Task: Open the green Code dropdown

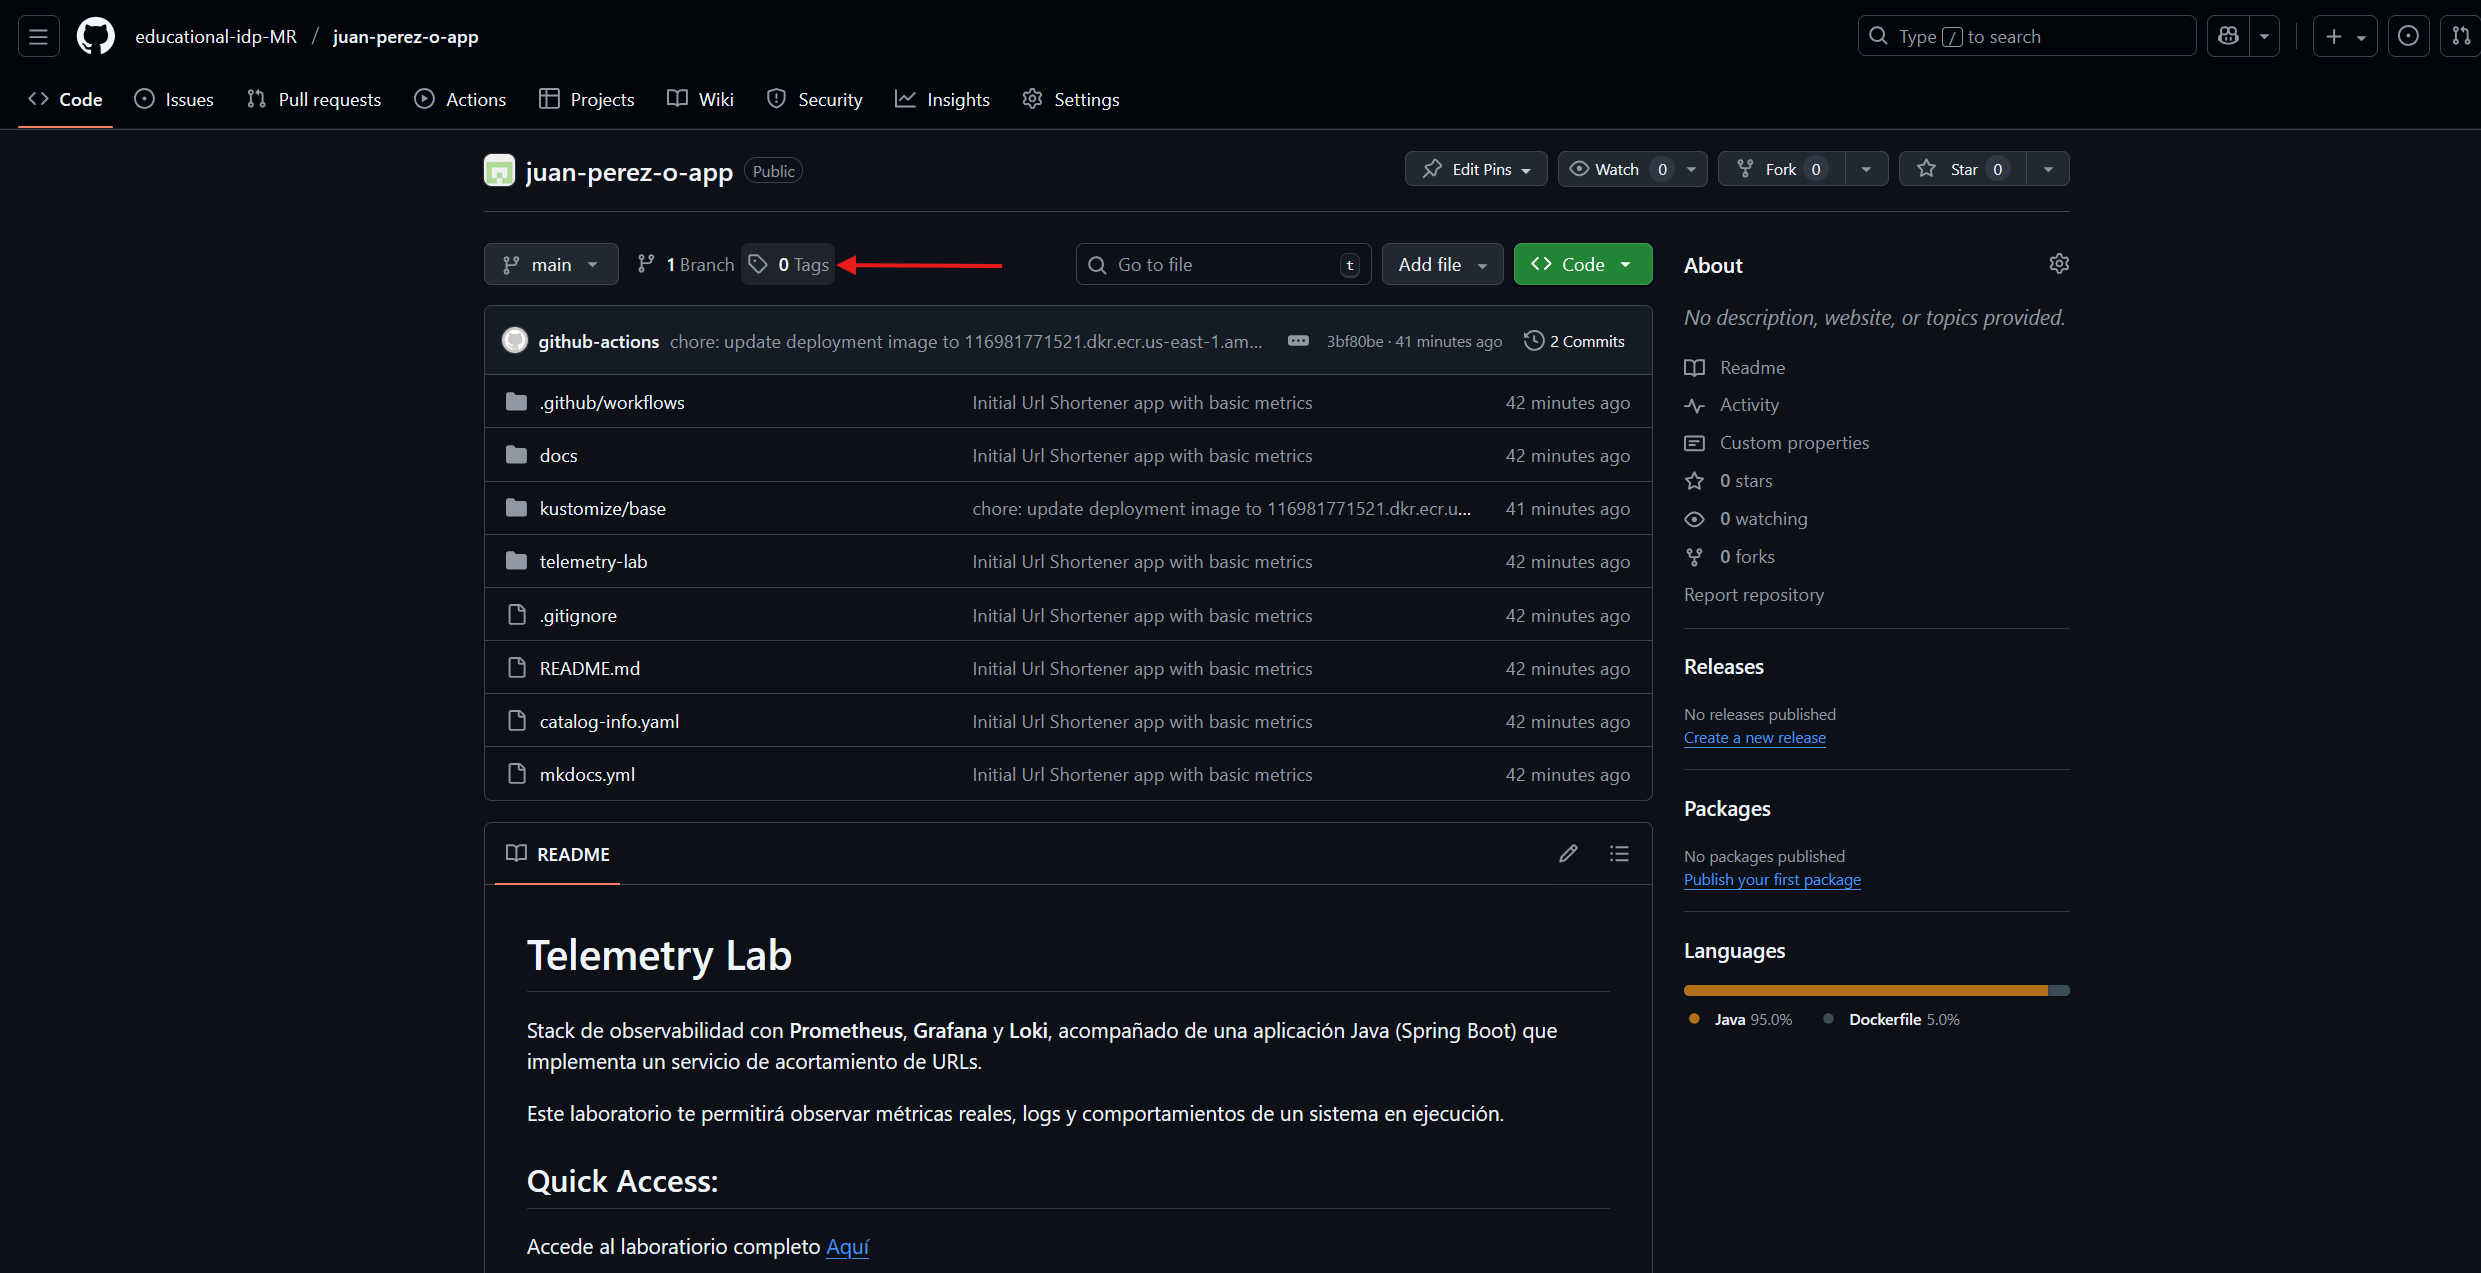Action: pyautogui.click(x=1582, y=264)
